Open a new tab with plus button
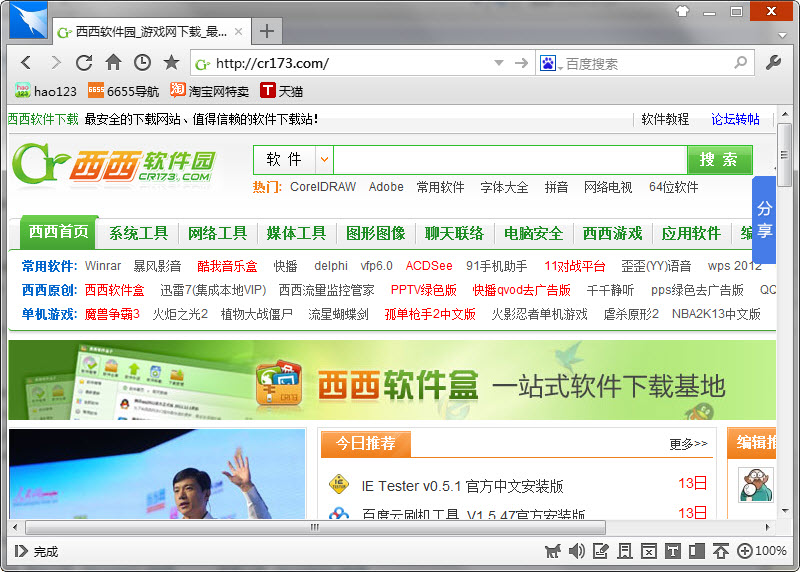The height and width of the screenshot is (572, 800). click(x=267, y=32)
